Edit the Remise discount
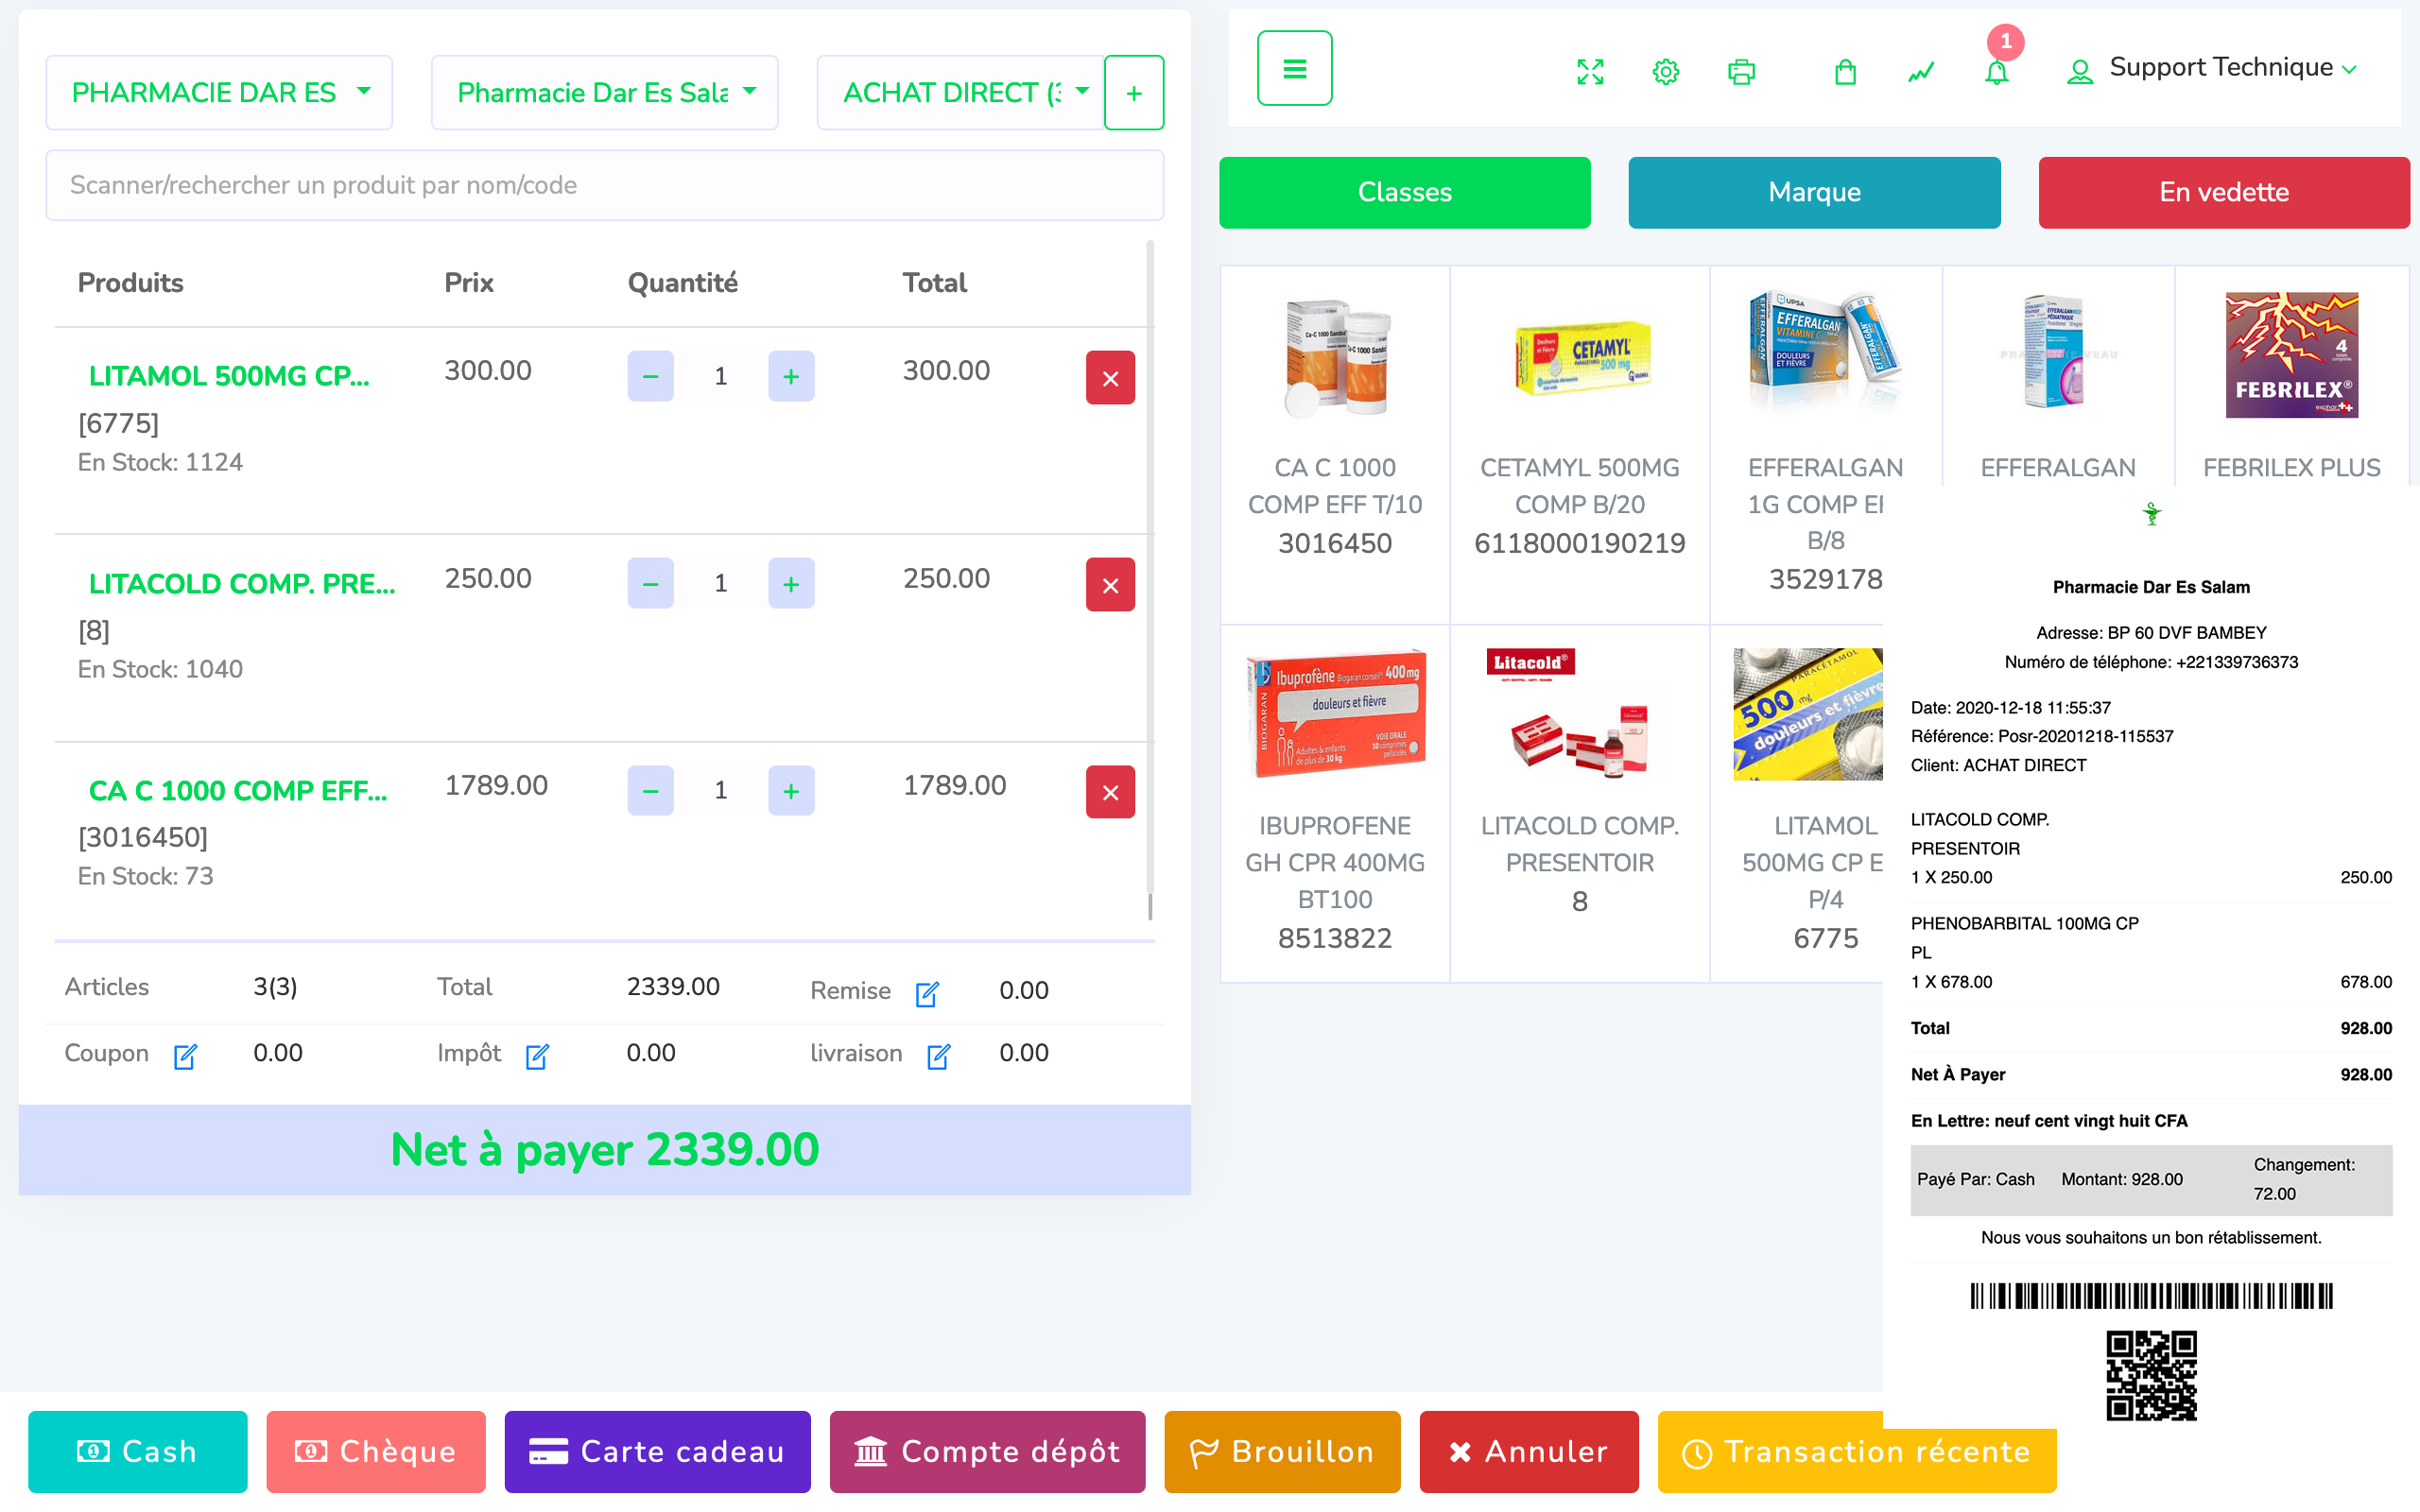 [x=927, y=993]
